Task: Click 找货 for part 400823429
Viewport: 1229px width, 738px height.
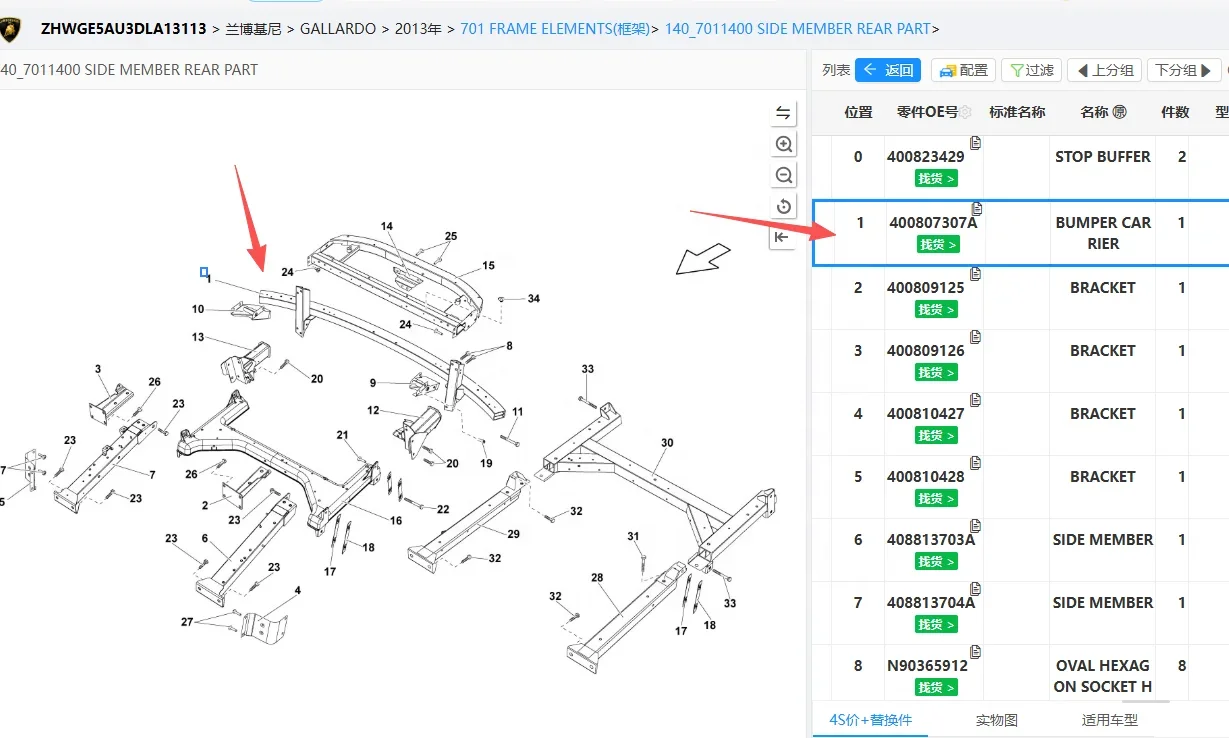Action: (x=937, y=179)
